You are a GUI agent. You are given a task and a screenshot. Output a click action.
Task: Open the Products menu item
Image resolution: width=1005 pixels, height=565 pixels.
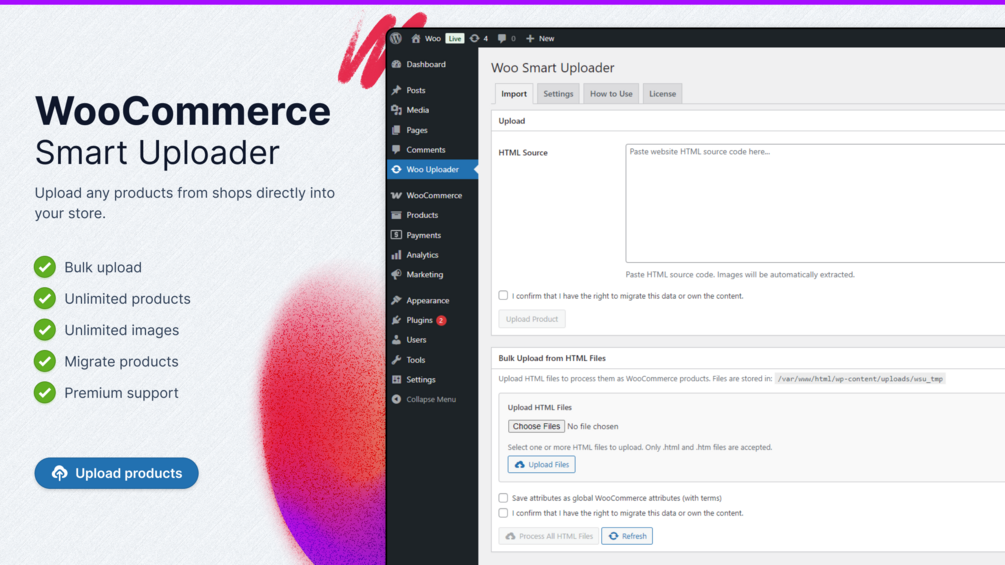pos(432,215)
